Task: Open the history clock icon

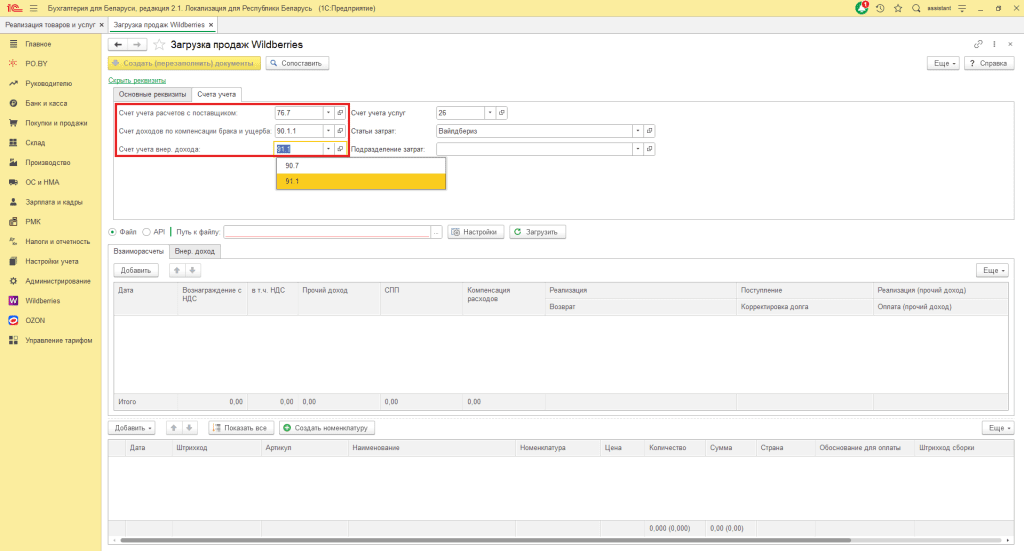Action: pos(880,8)
